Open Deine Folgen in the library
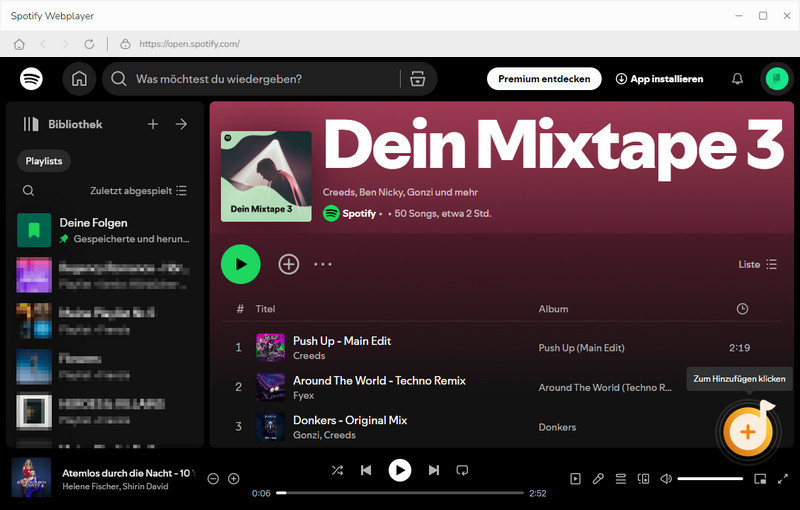 pyautogui.click(x=105, y=230)
